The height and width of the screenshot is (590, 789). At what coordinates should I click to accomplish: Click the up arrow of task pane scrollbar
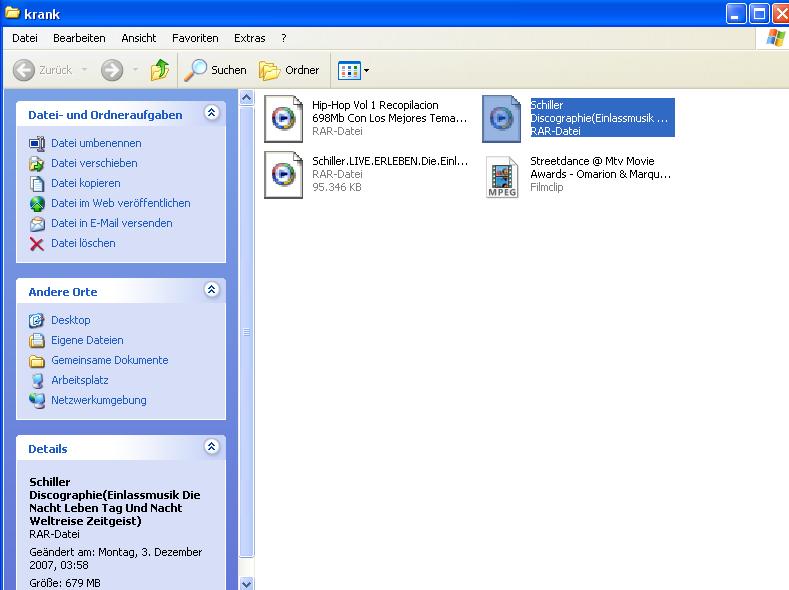tap(247, 97)
